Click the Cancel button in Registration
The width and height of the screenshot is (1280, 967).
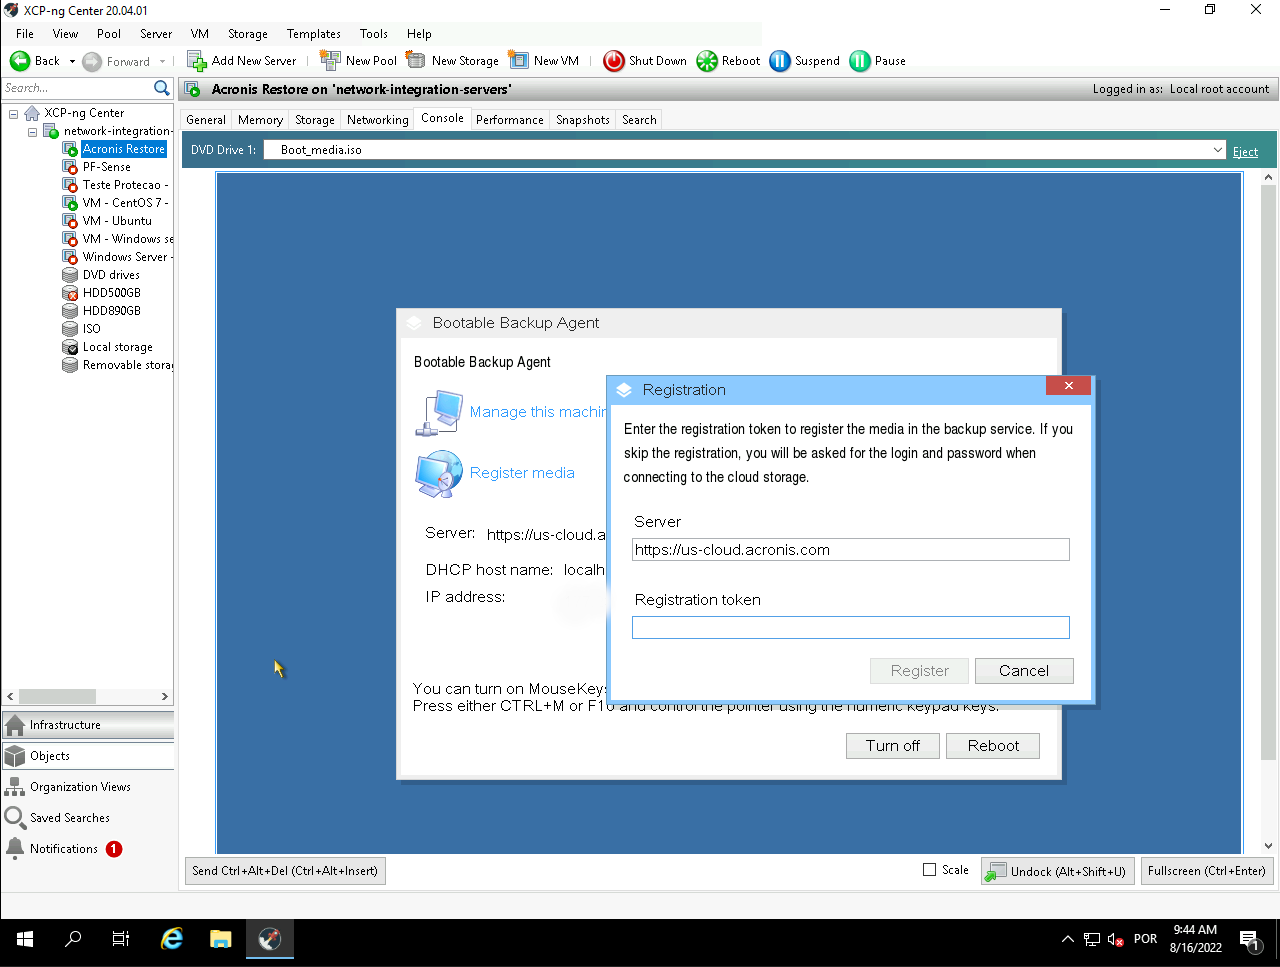click(1024, 671)
